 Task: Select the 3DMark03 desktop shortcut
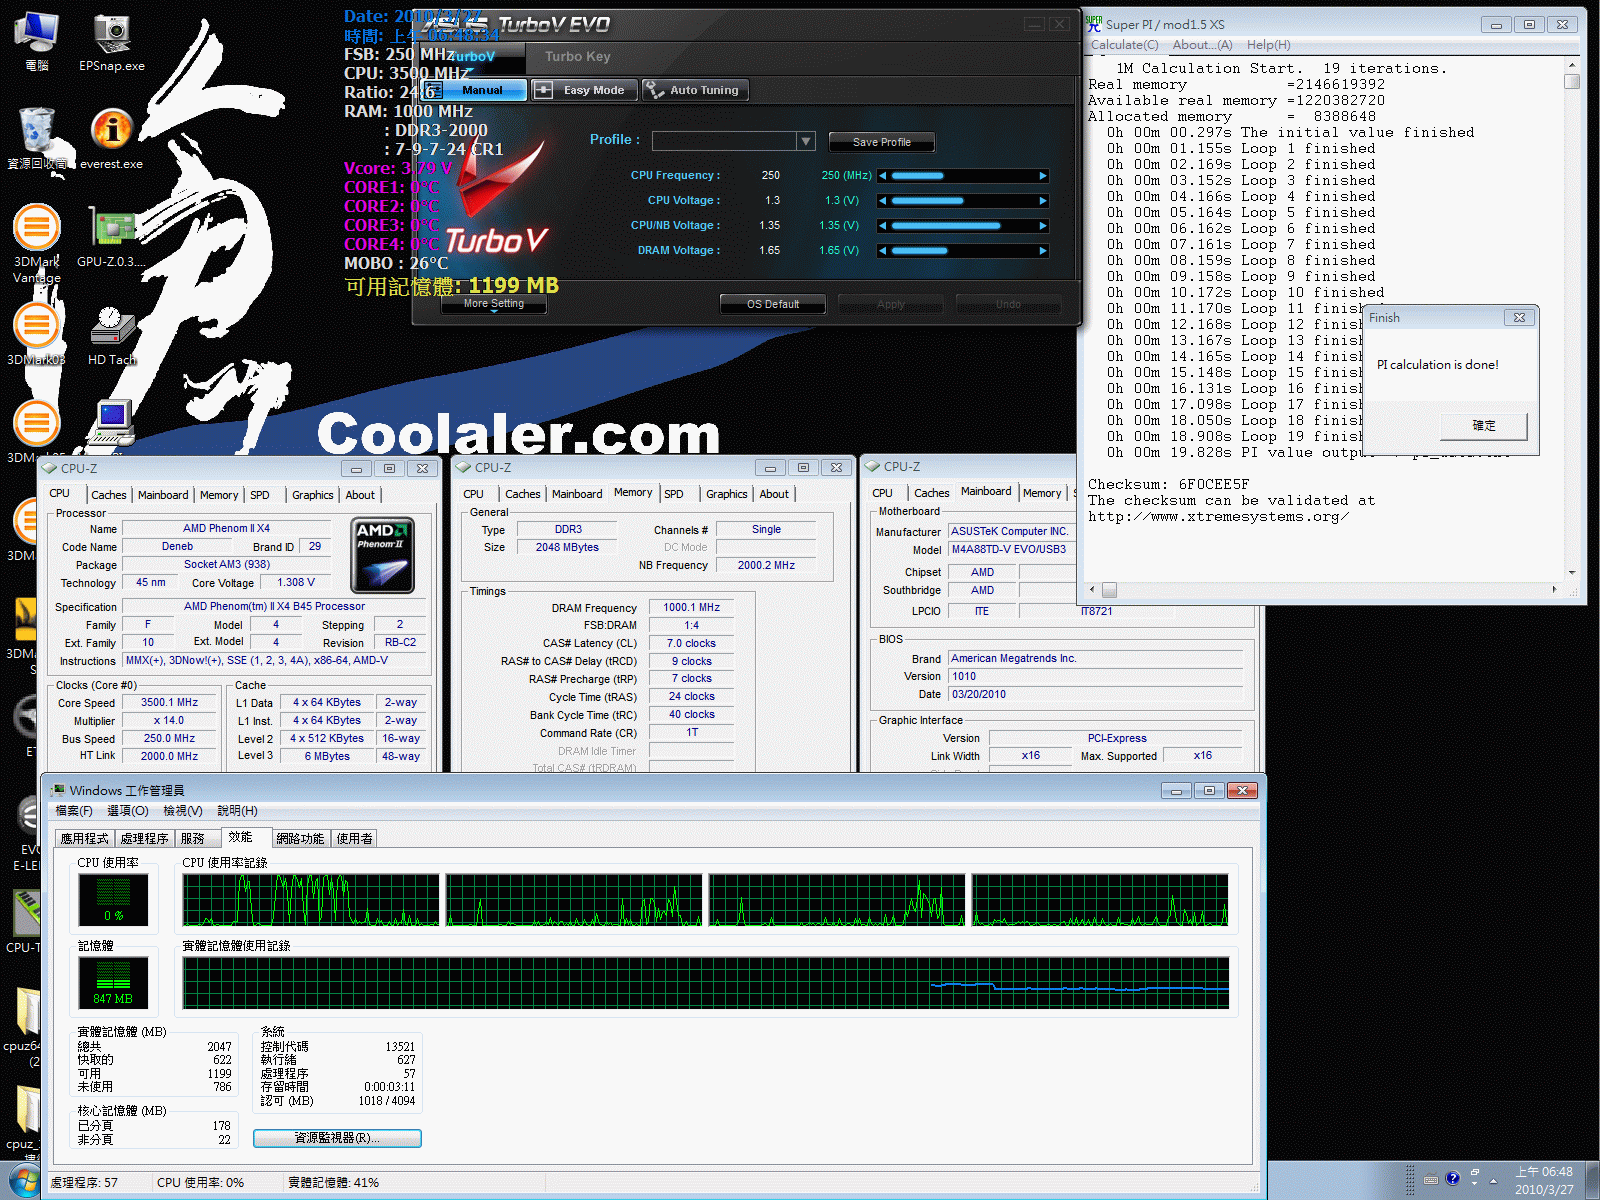(x=36, y=334)
